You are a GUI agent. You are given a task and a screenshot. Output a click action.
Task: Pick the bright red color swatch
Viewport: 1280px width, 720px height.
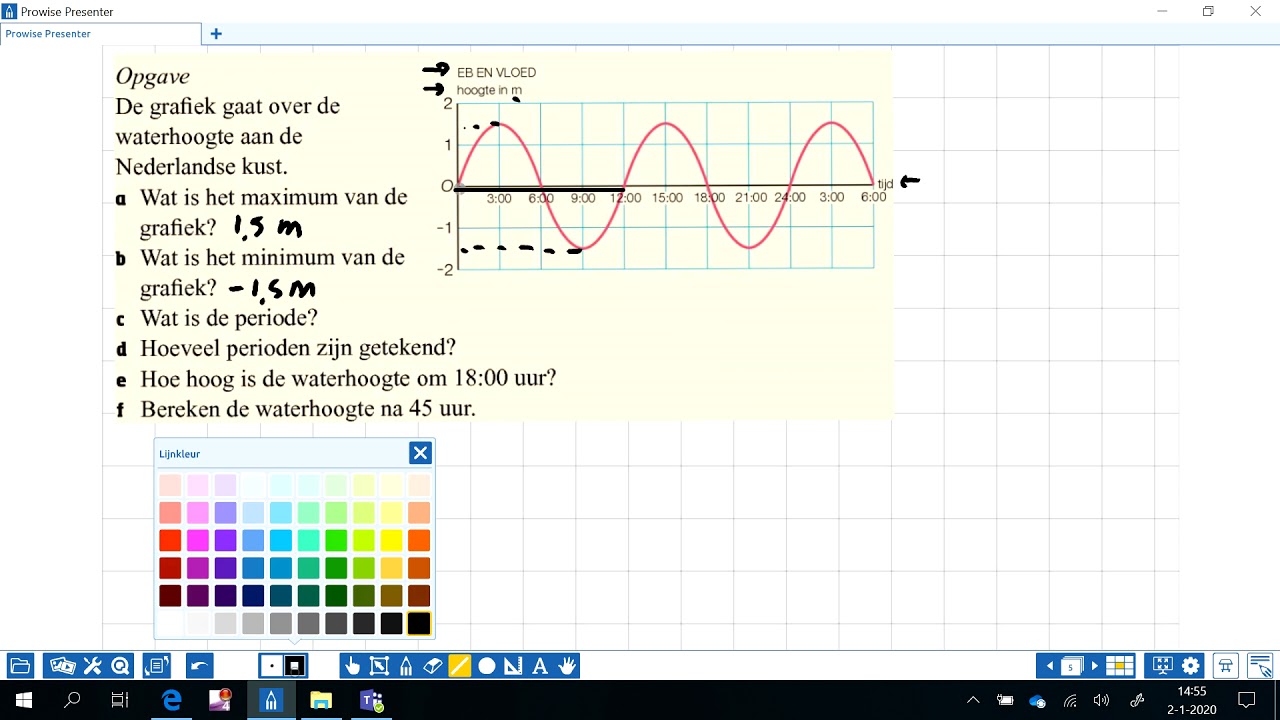[170, 541]
